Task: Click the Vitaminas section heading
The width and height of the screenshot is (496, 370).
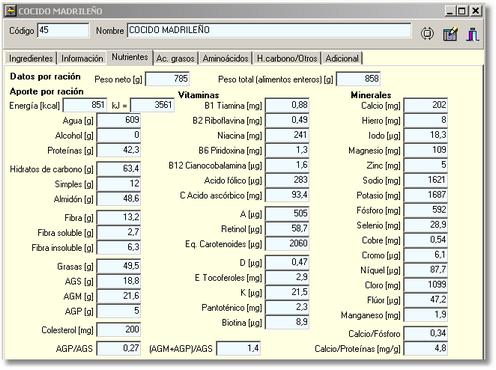Action: click(198, 95)
